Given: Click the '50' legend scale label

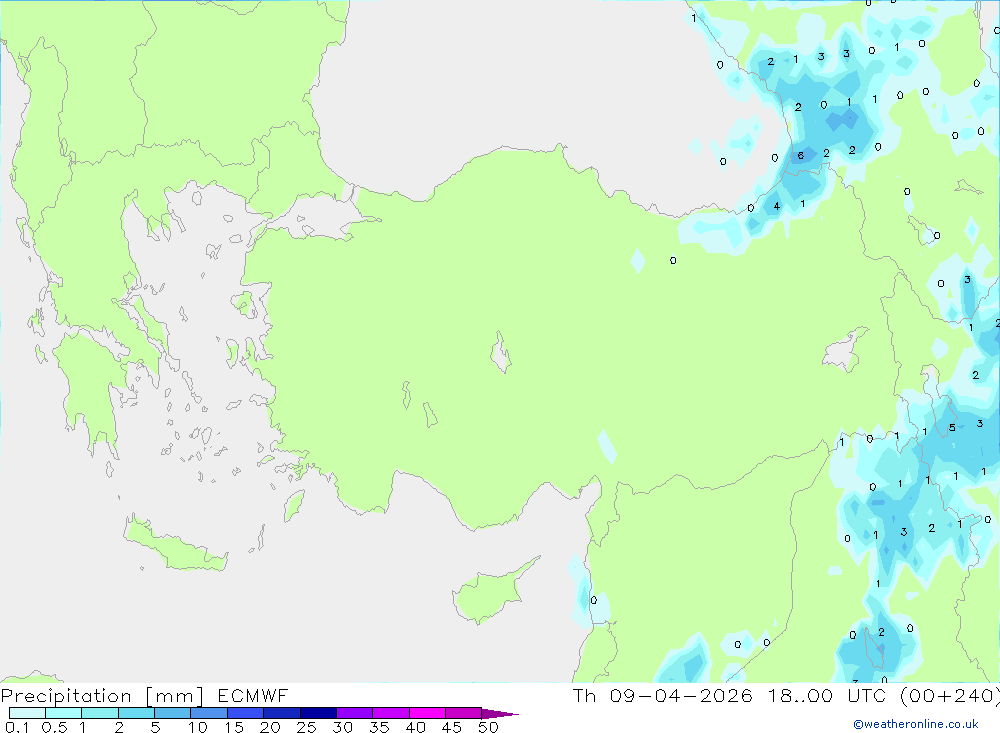Looking at the screenshot, I should point(489,727).
